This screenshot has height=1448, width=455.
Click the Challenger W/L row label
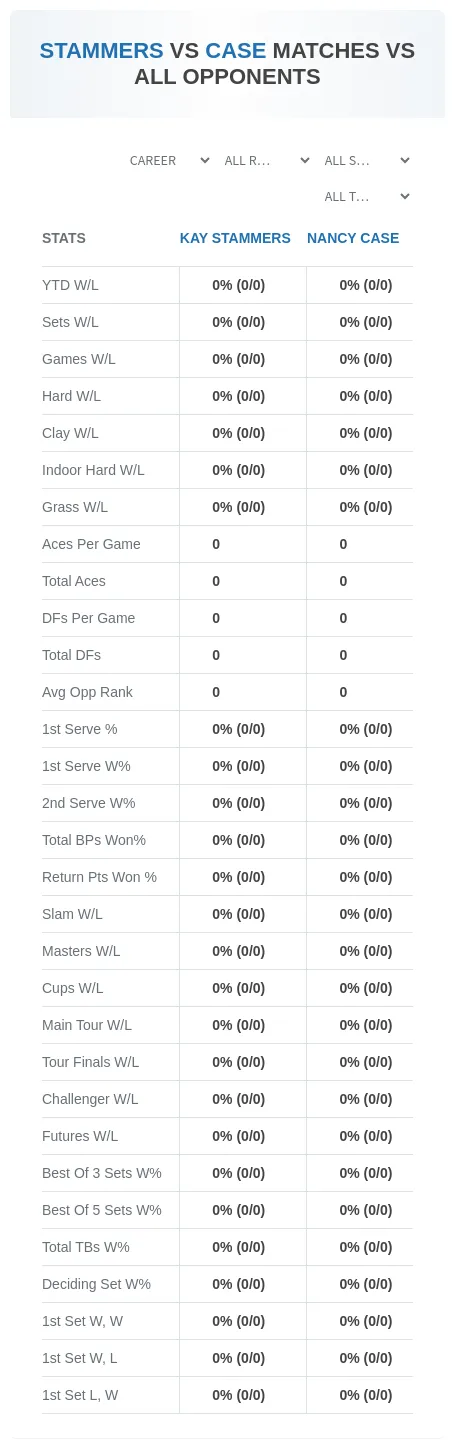90,1099
